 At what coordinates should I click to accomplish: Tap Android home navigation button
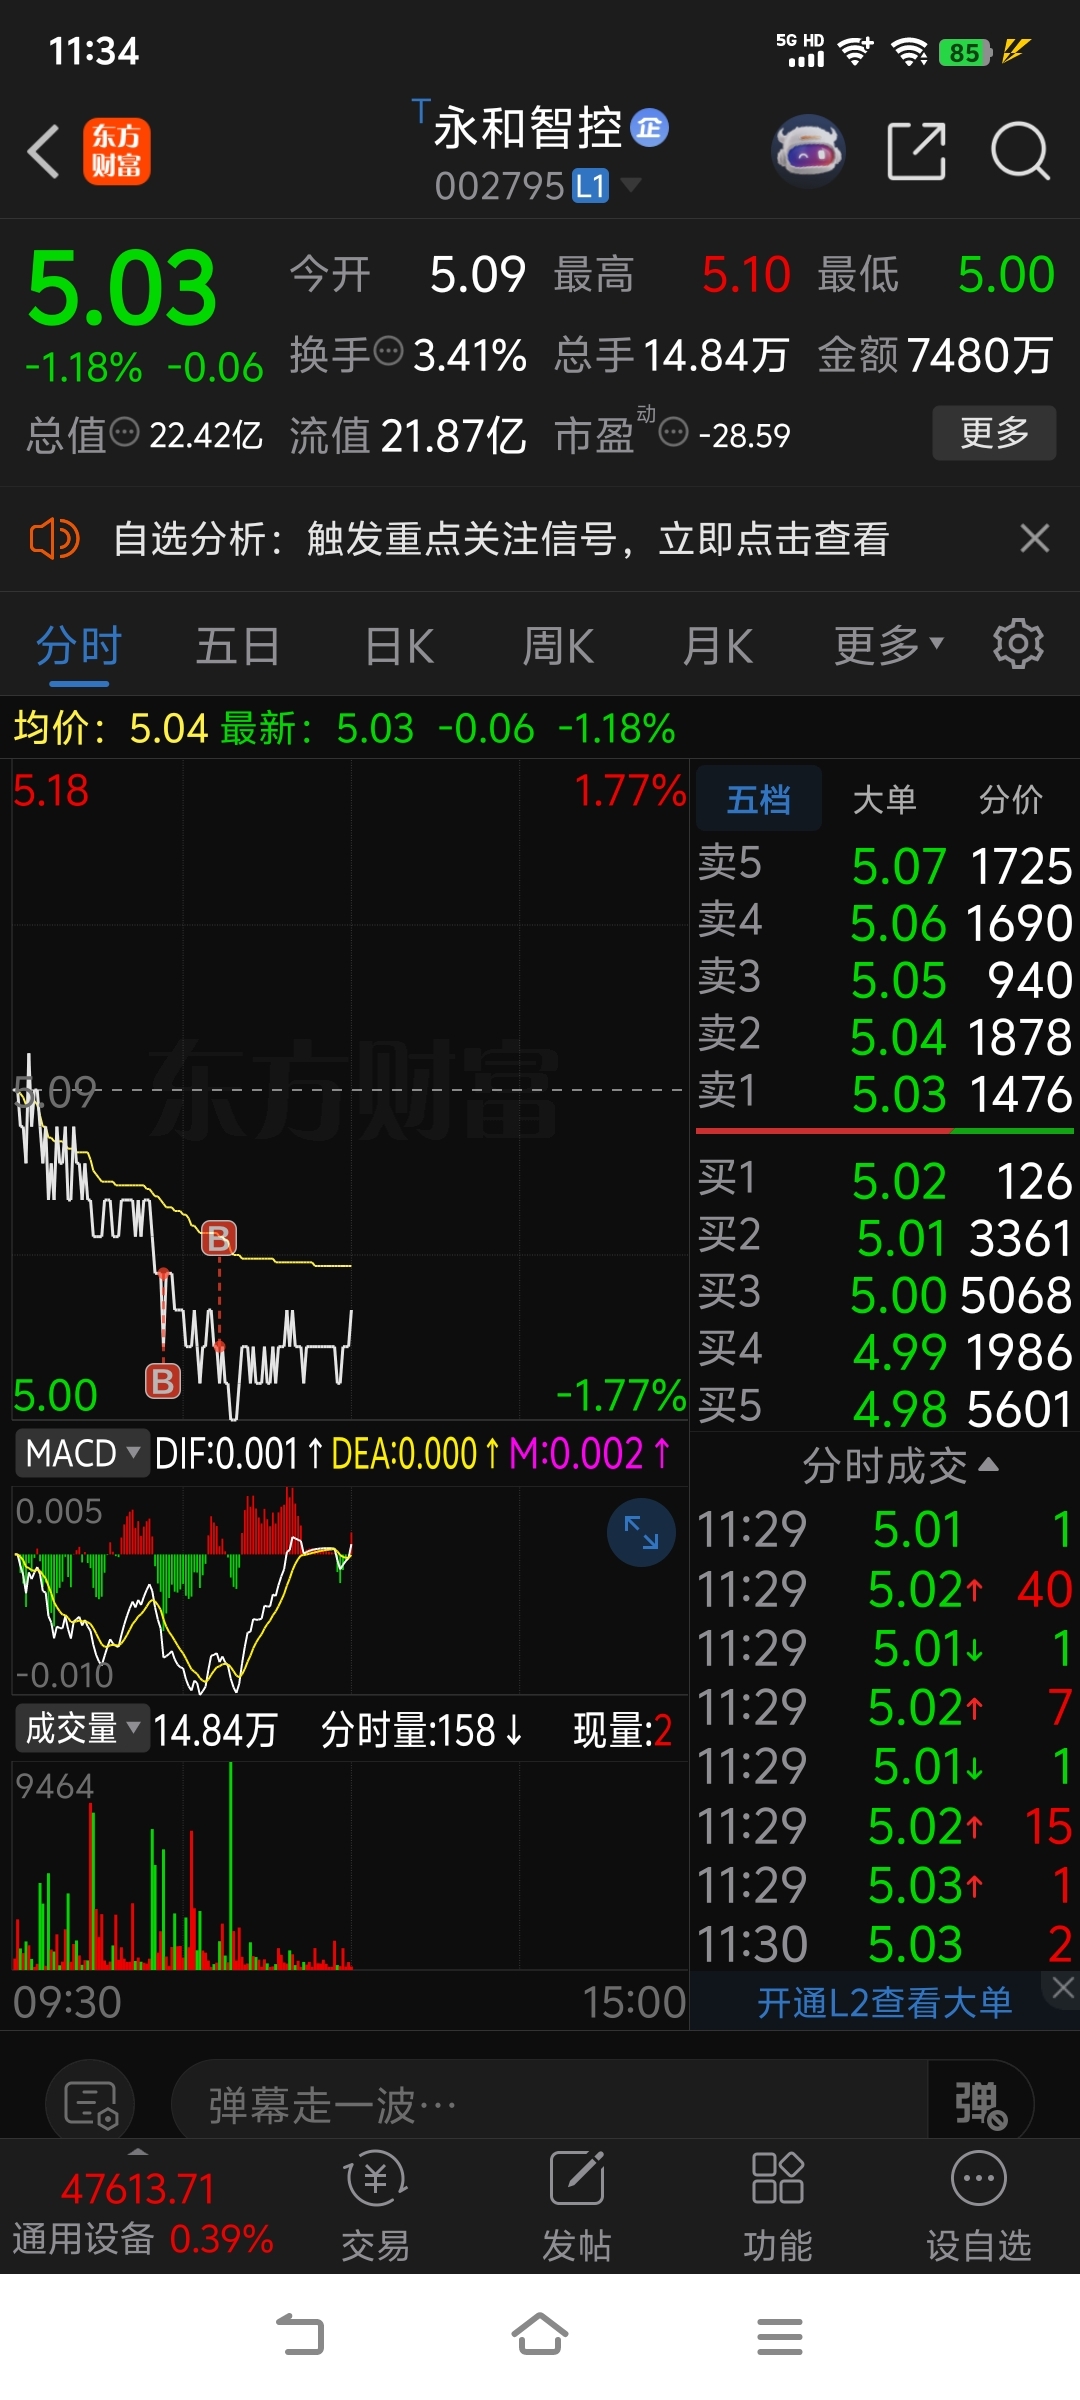point(540,2336)
